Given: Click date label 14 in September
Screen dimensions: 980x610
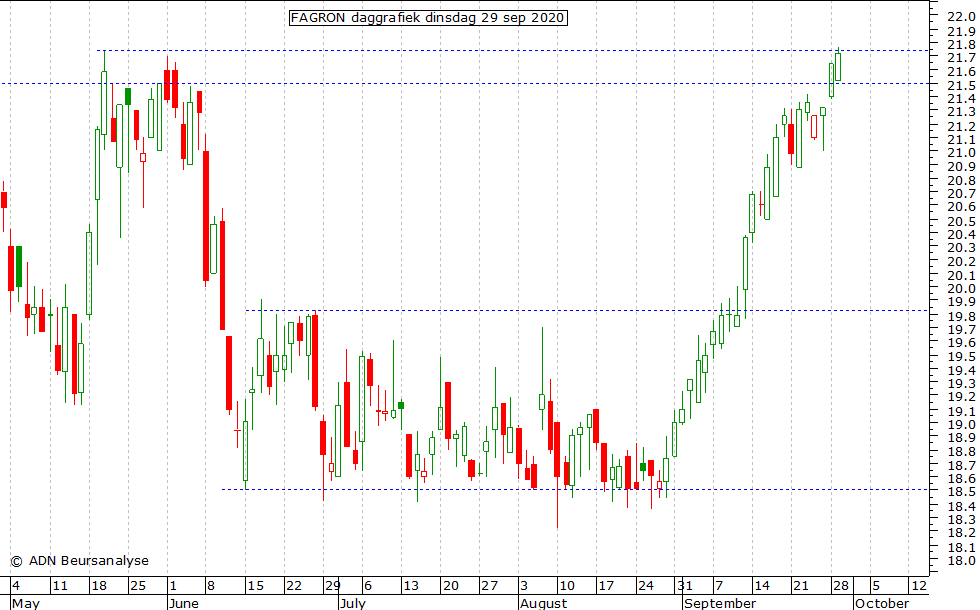Looking at the screenshot, I should pyautogui.click(x=762, y=586).
